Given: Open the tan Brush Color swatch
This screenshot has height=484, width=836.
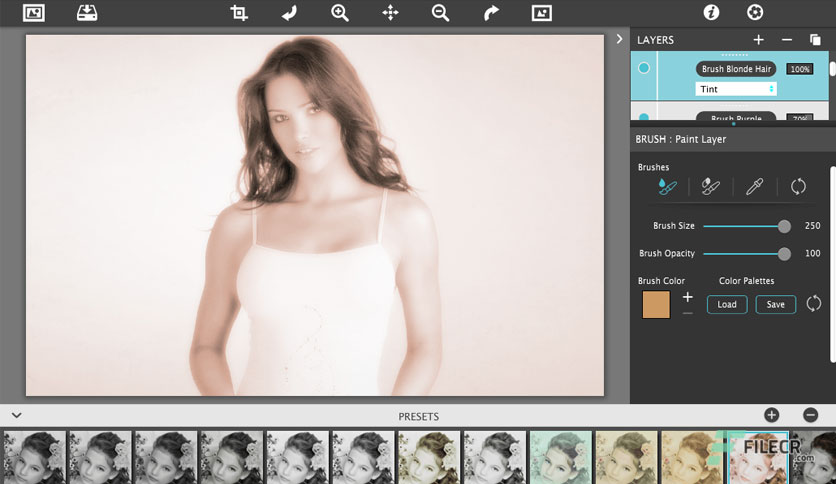Looking at the screenshot, I should (x=656, y=304).
